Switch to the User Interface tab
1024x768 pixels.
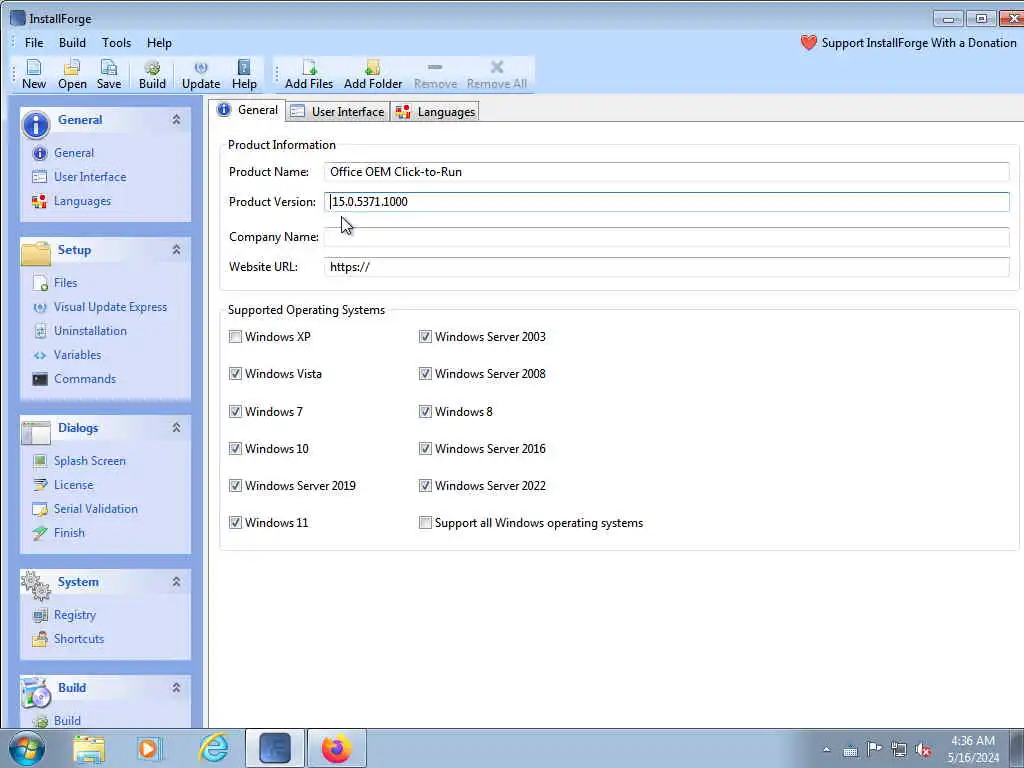tap(338, 112)
